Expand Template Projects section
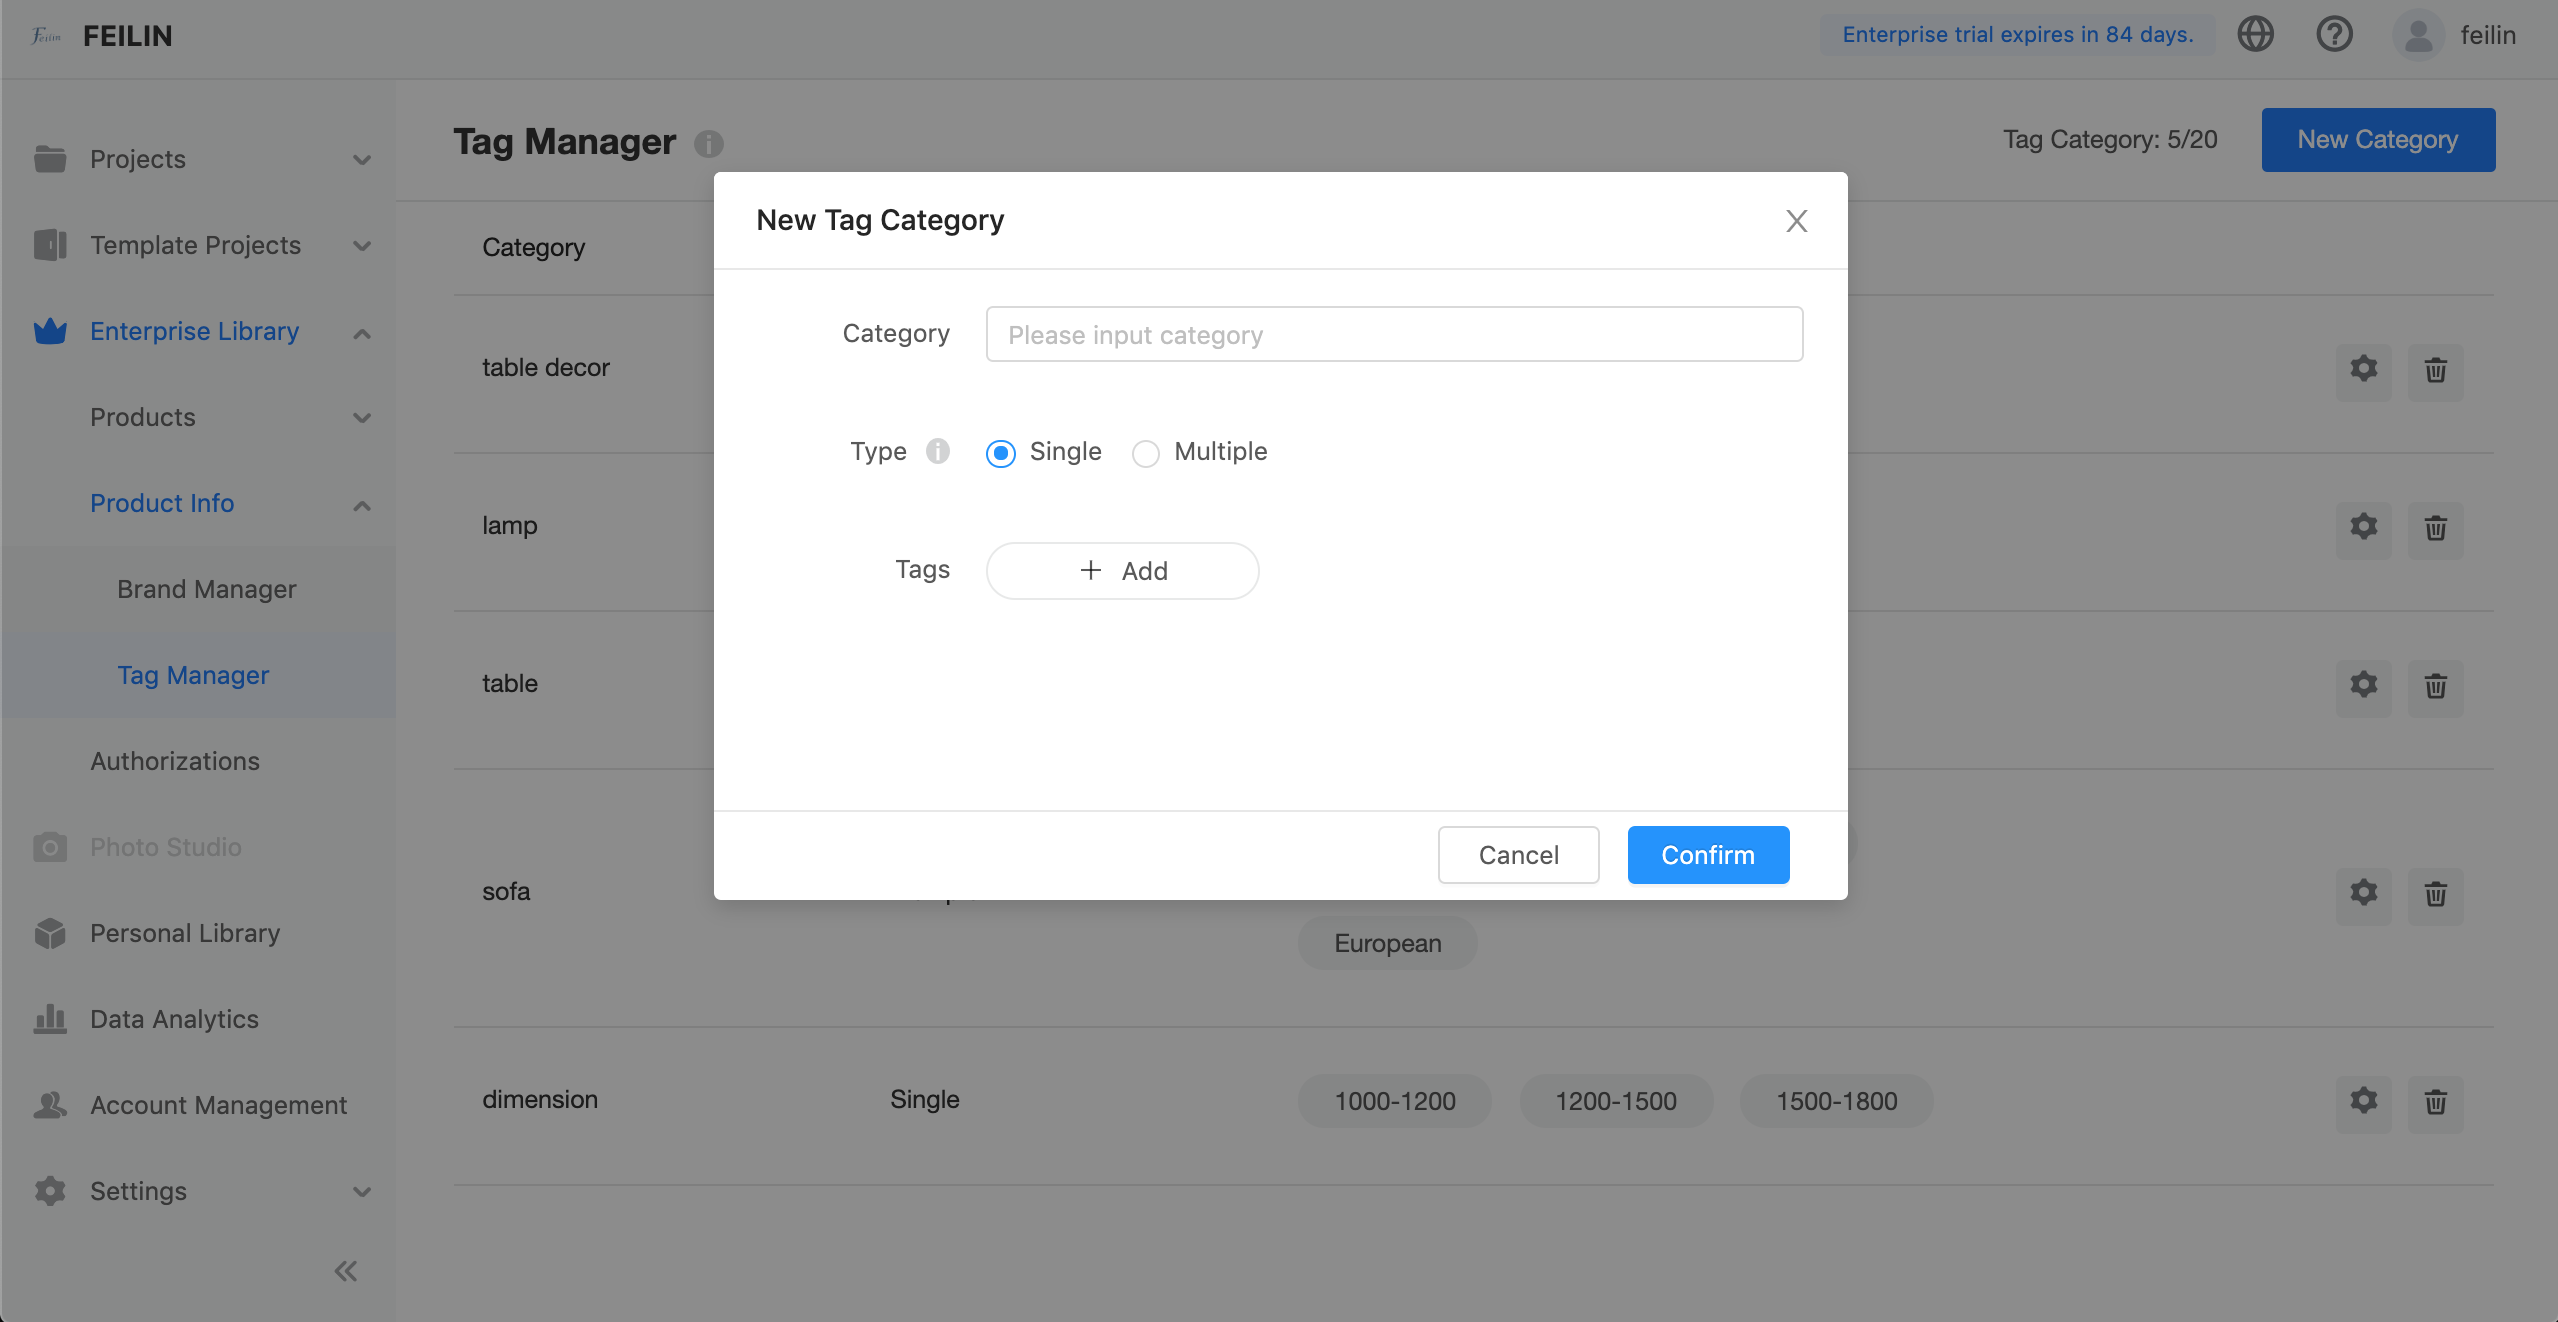The height and width of the screenshot is (1322, 2558). coord(362,246)
